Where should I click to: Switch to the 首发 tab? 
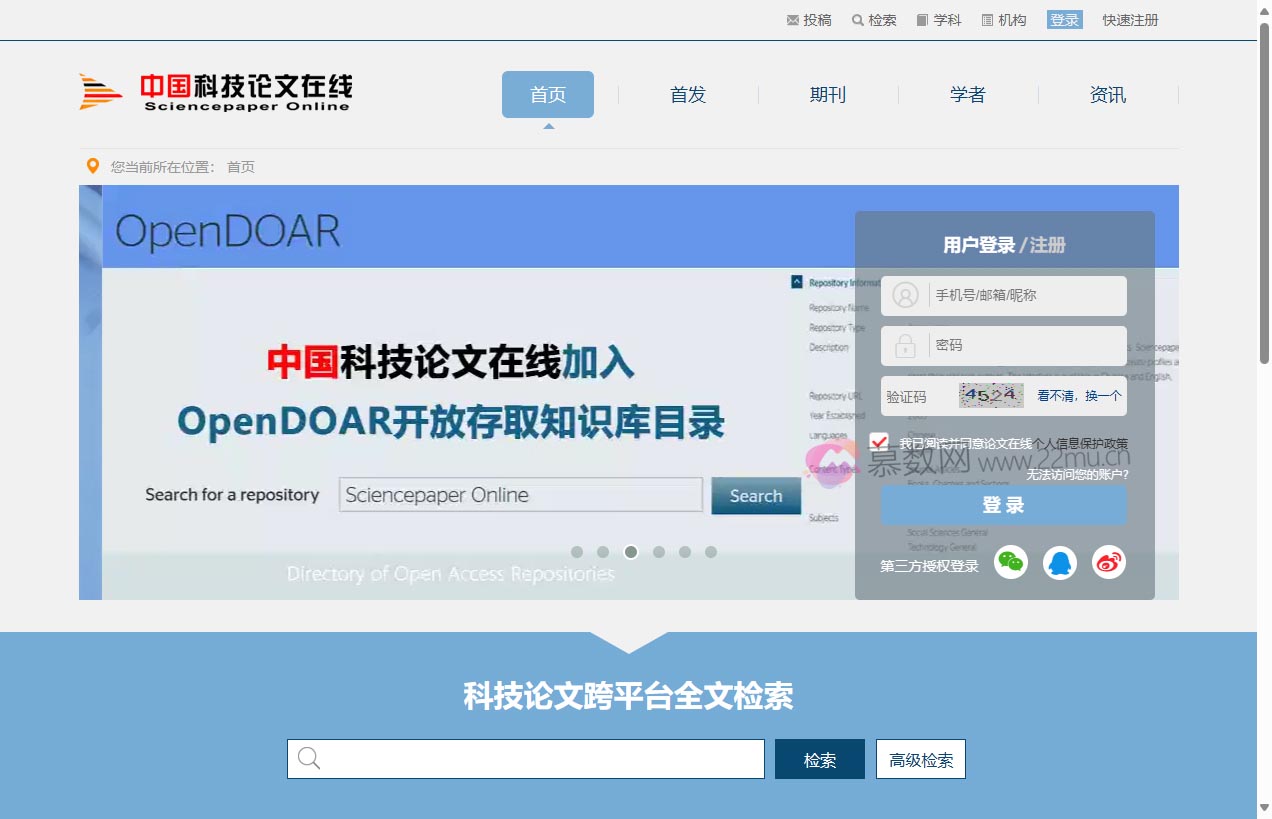[688, 95]
